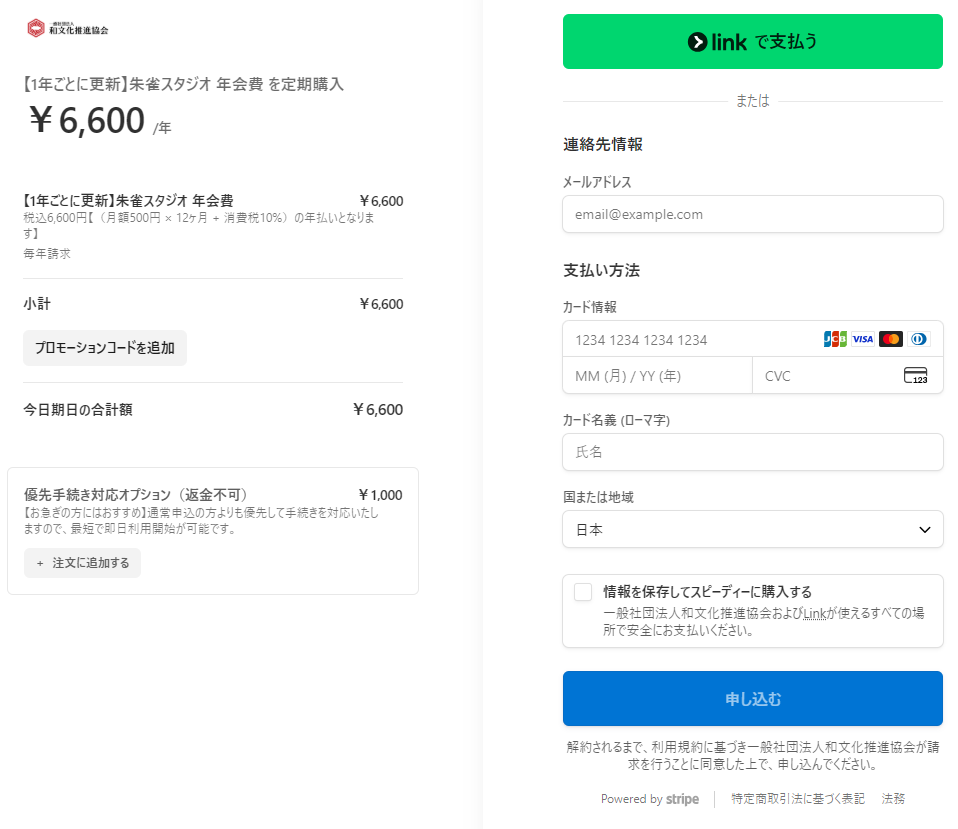Viewport: 958px width, 829px height.
Task: Click the Mastercard brand icon
Action: pos(890,339)
